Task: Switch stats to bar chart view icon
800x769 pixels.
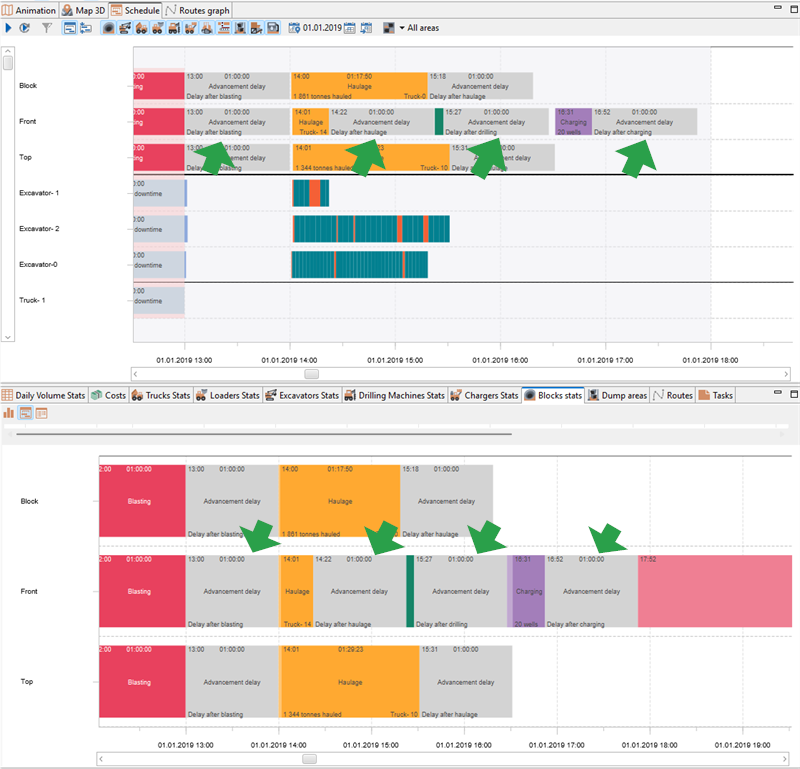Action: coord(9,413)
